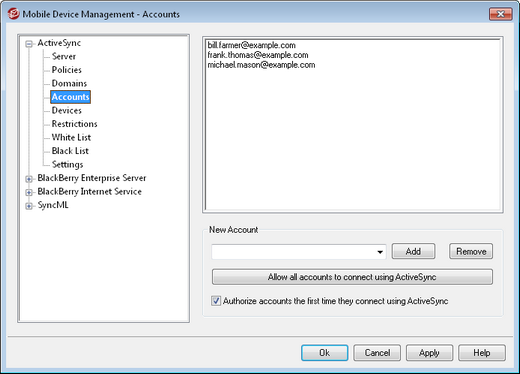
Task: Click Allow all accounts to connect button
Action: pyautogui.click(x=352, y=277)
